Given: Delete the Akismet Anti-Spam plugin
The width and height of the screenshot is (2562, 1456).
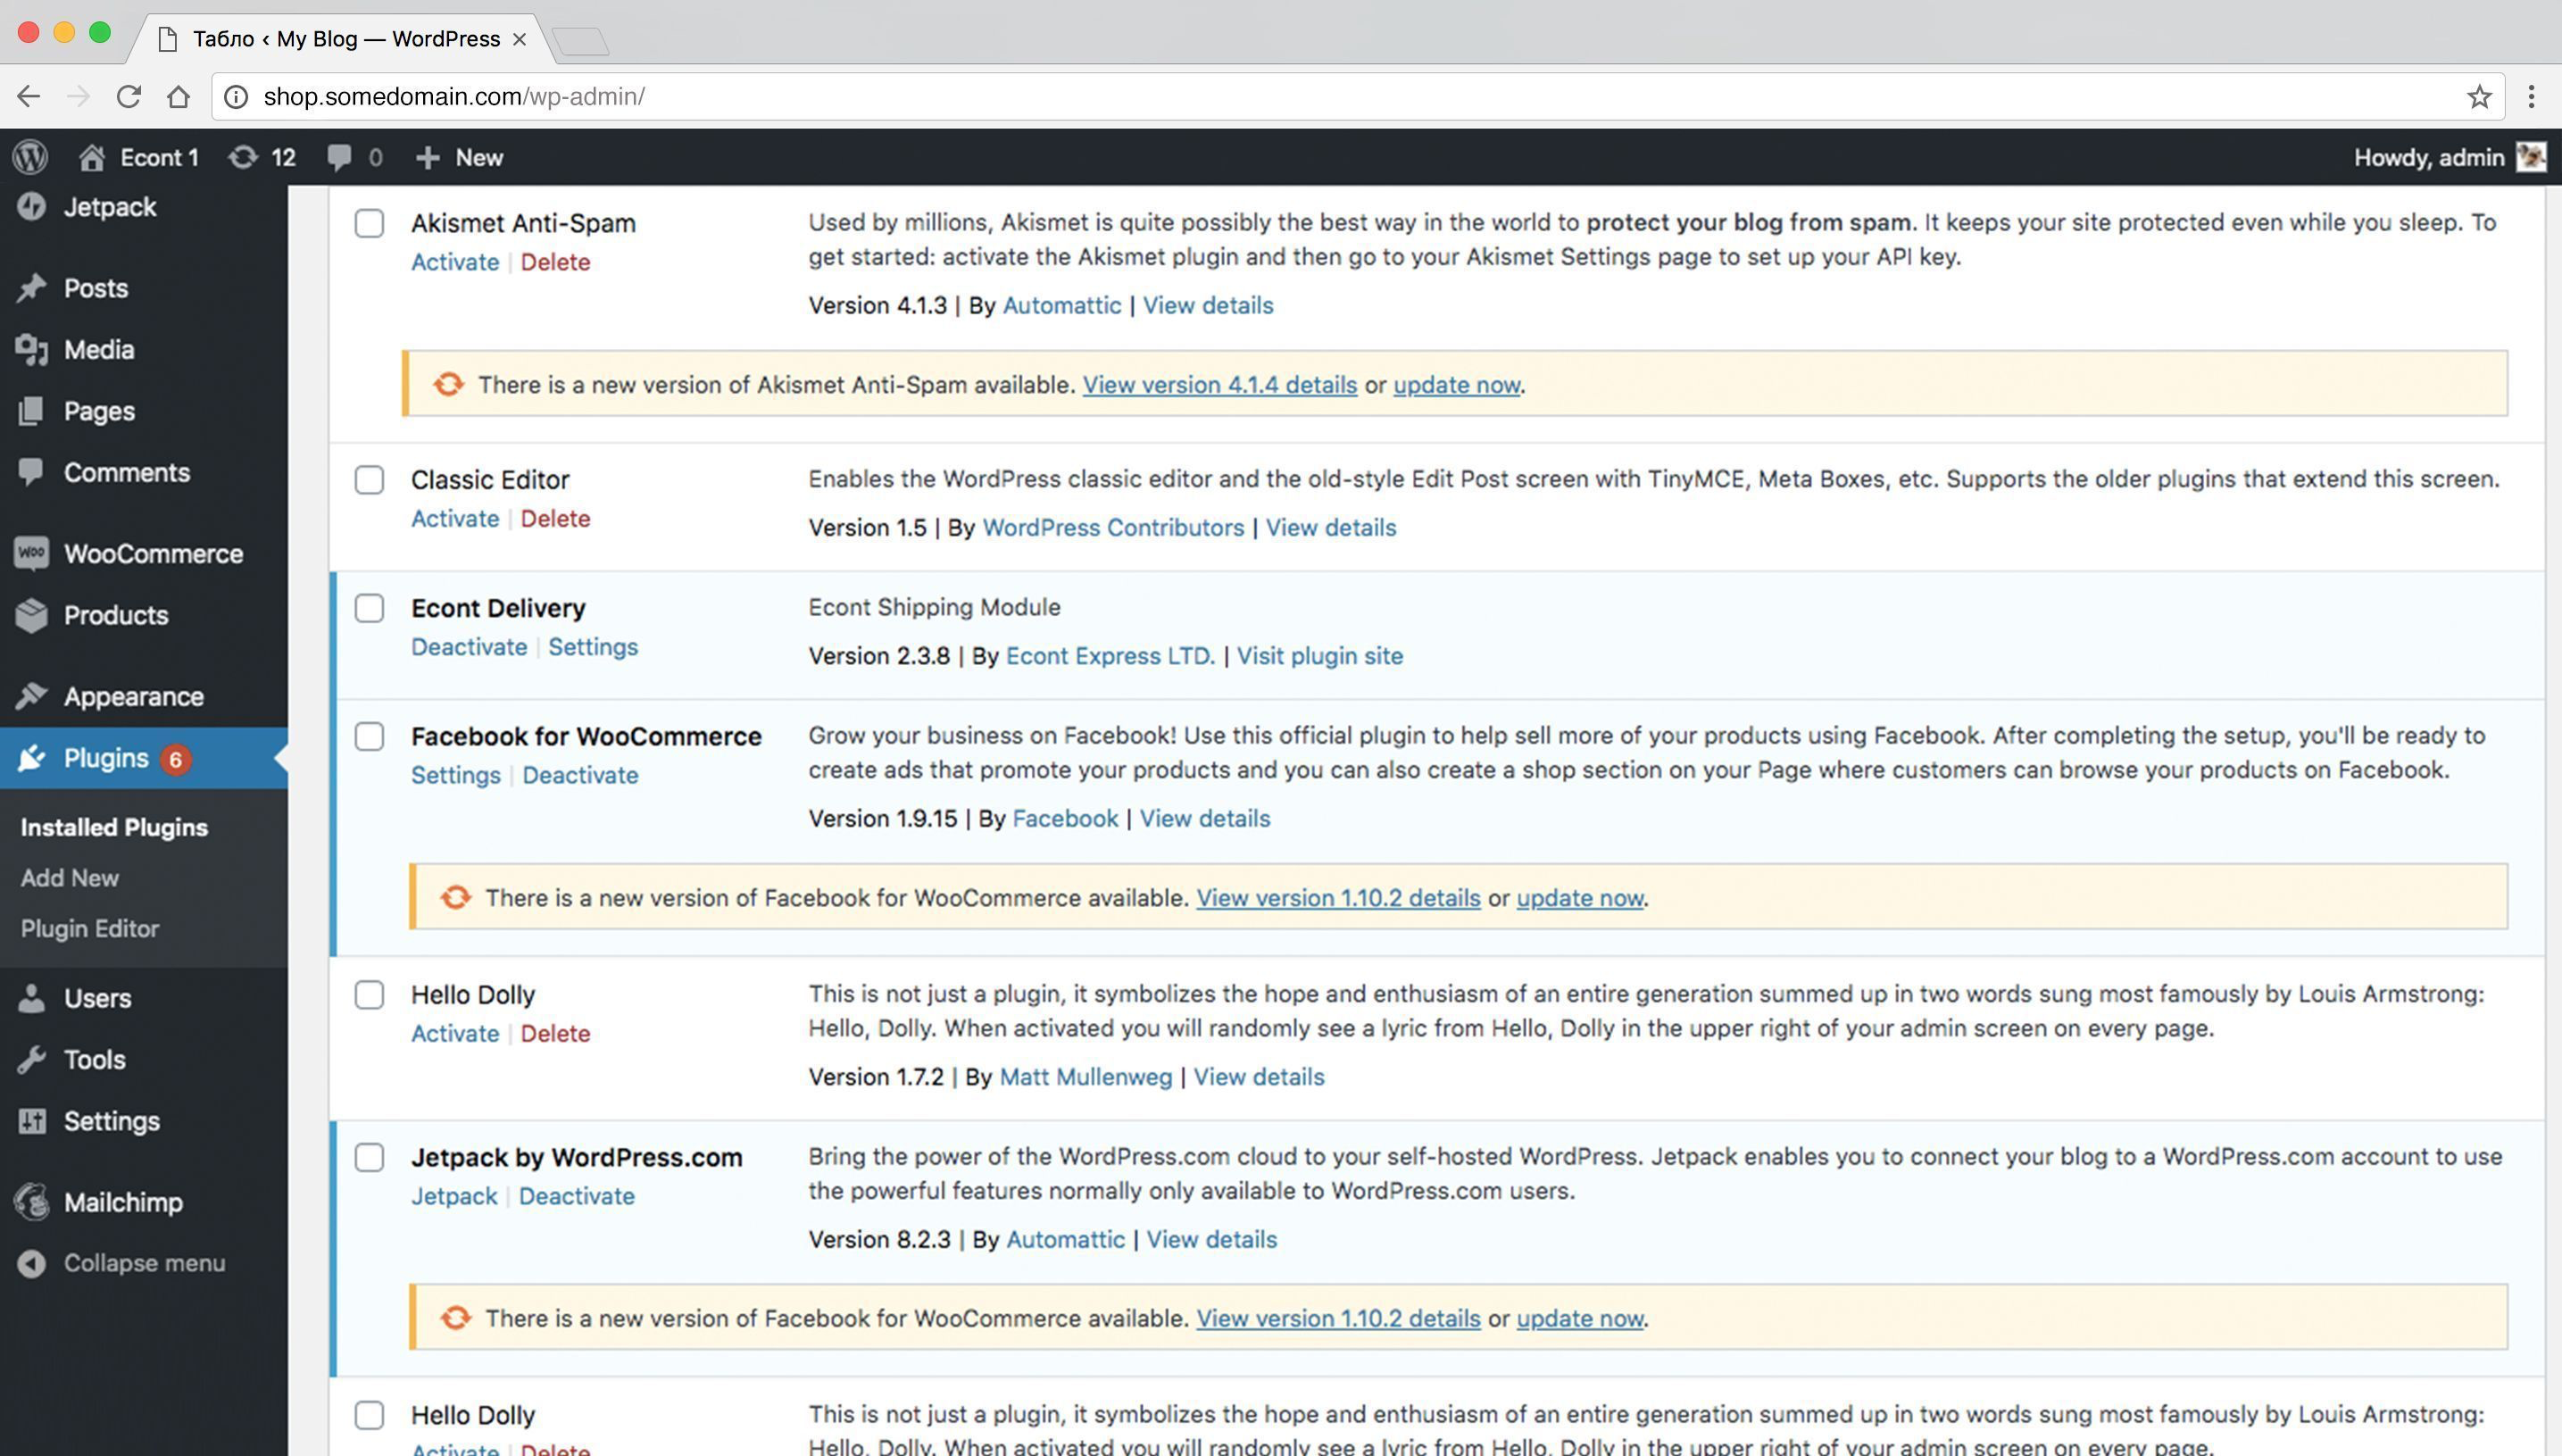Looking at the screenshot, I should click(x=555, y=262).
